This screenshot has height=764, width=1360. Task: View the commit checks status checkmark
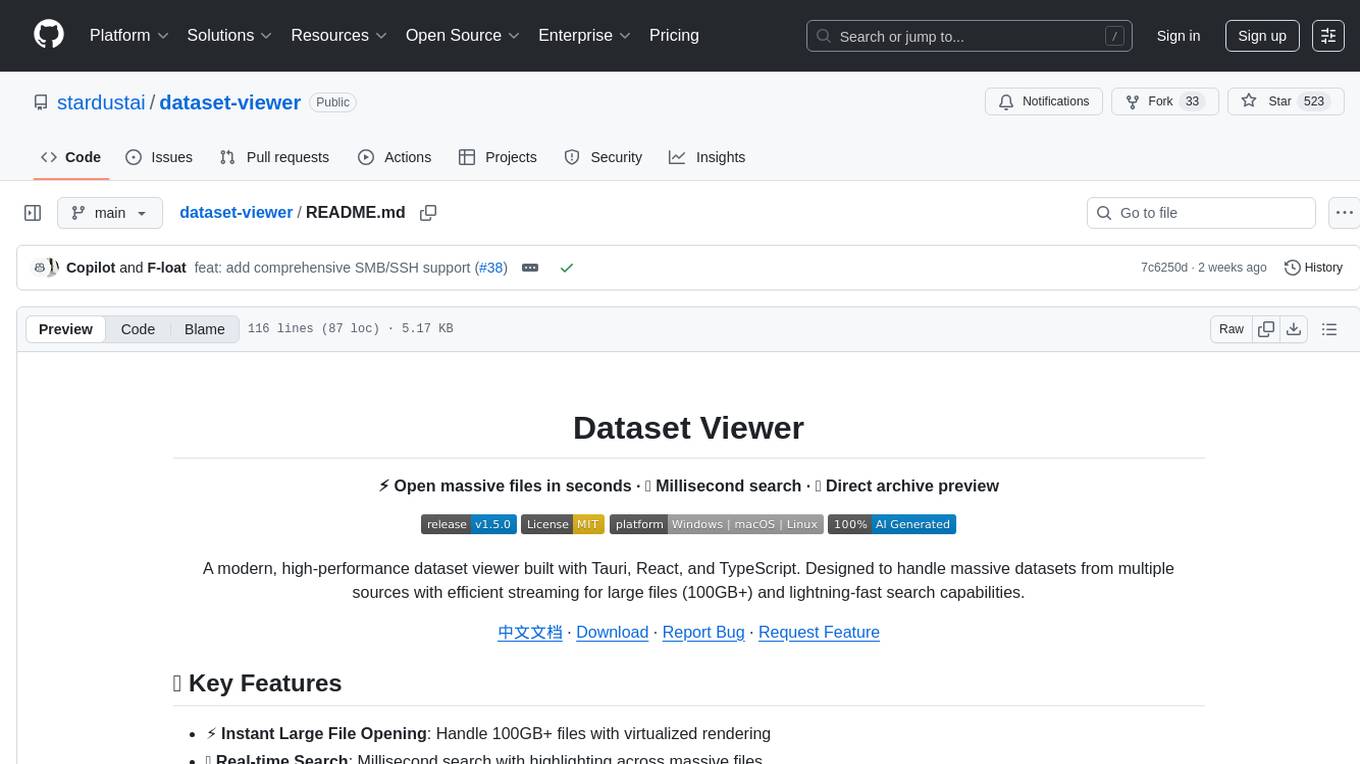coord(567,268)
